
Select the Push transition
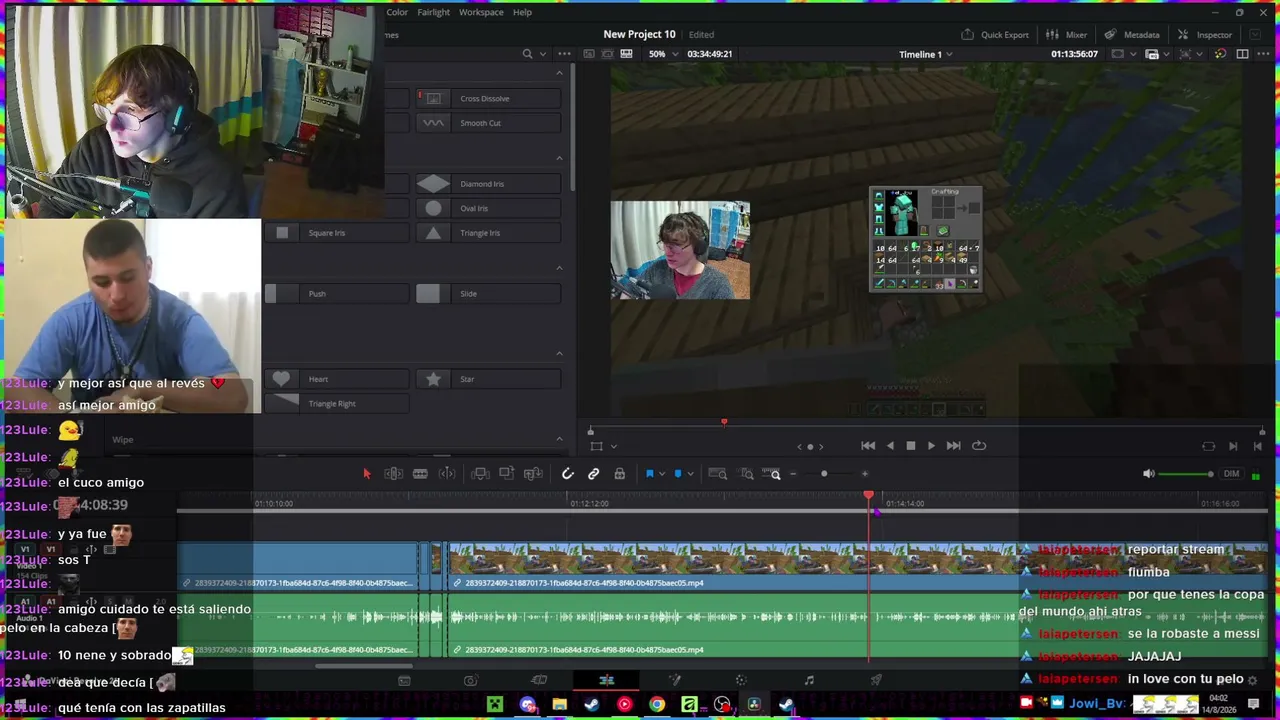337,294
